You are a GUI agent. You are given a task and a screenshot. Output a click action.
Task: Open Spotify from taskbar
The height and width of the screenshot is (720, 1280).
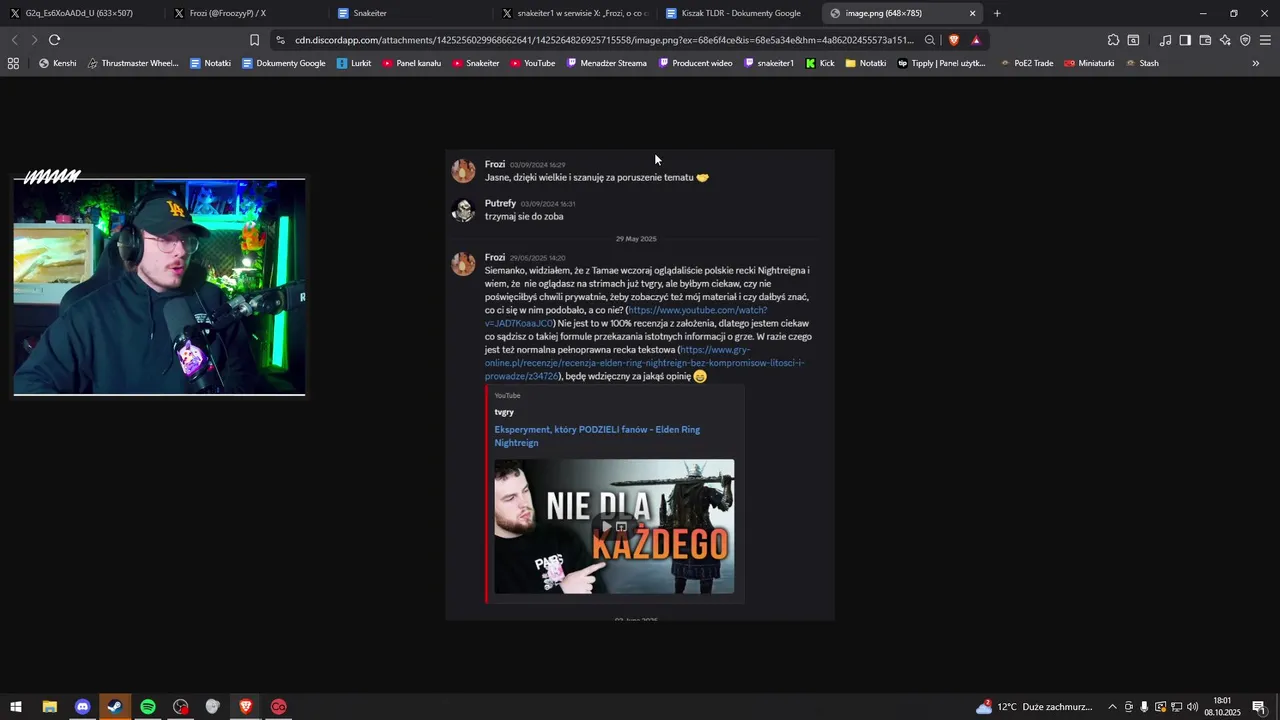[148, 707]
